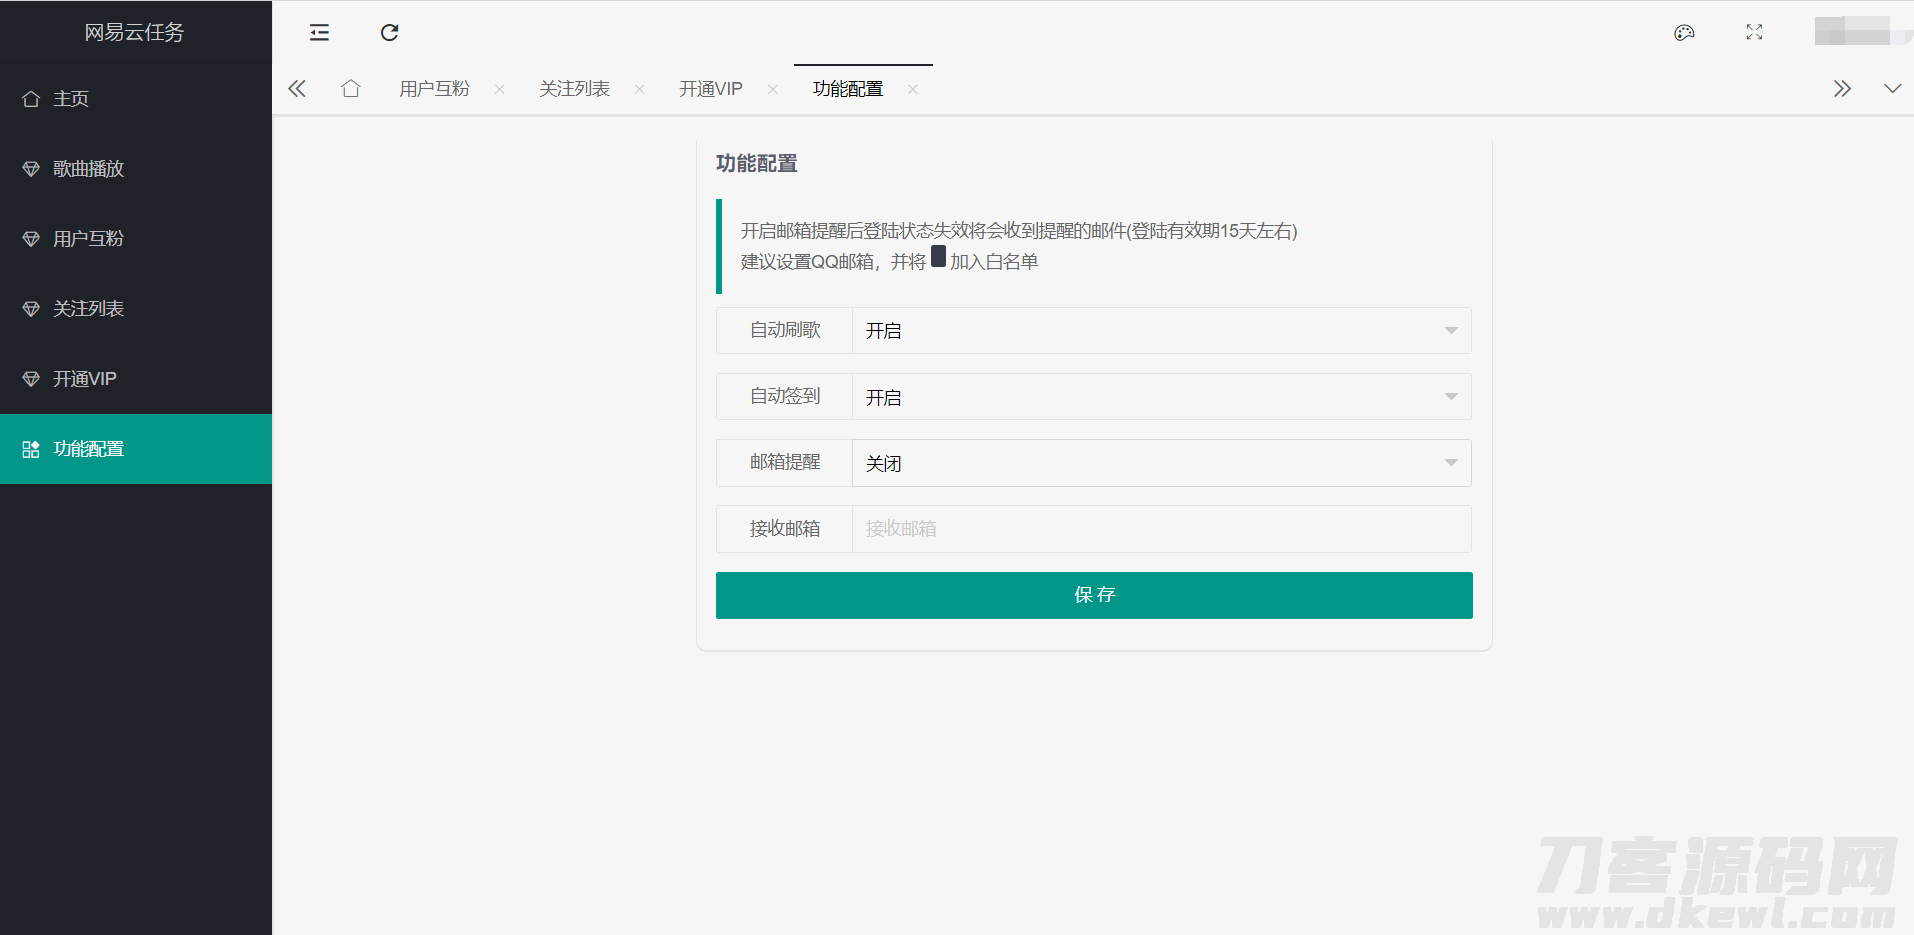
Task: Toggle fullscreen mode icon
Action: click(x=1754, y=33)
